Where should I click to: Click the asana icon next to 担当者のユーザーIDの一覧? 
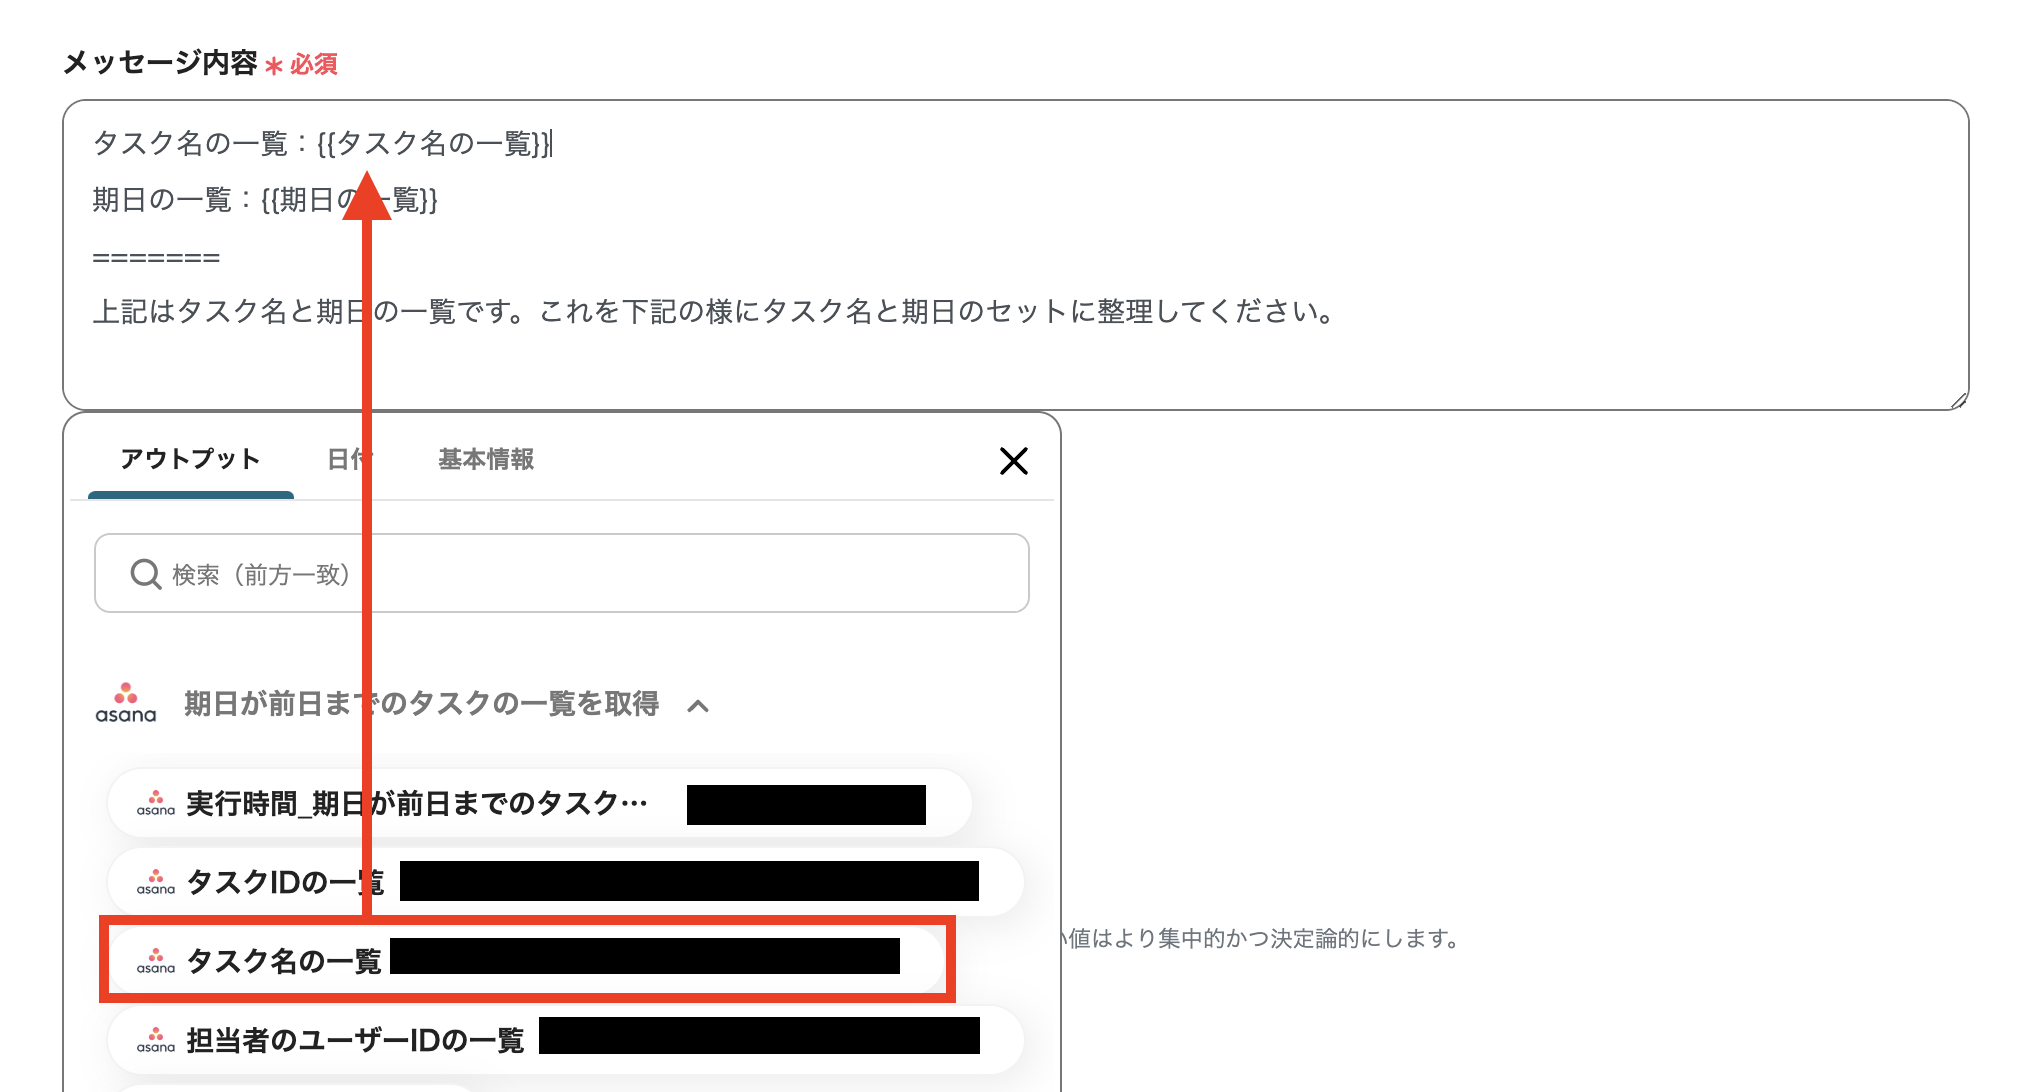(156, 1040)
